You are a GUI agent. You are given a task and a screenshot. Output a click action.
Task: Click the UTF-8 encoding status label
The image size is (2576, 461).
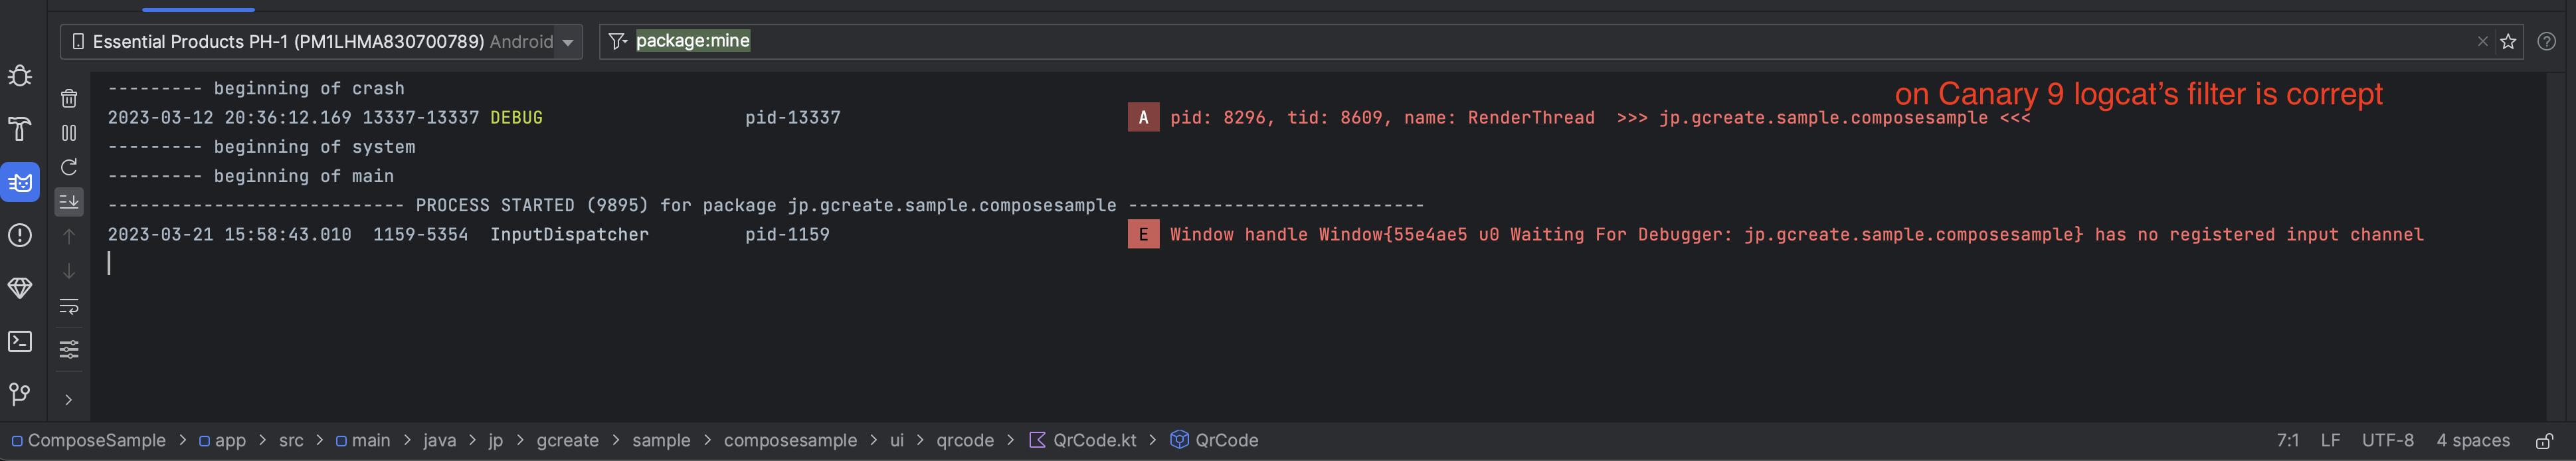[2387, 440]
